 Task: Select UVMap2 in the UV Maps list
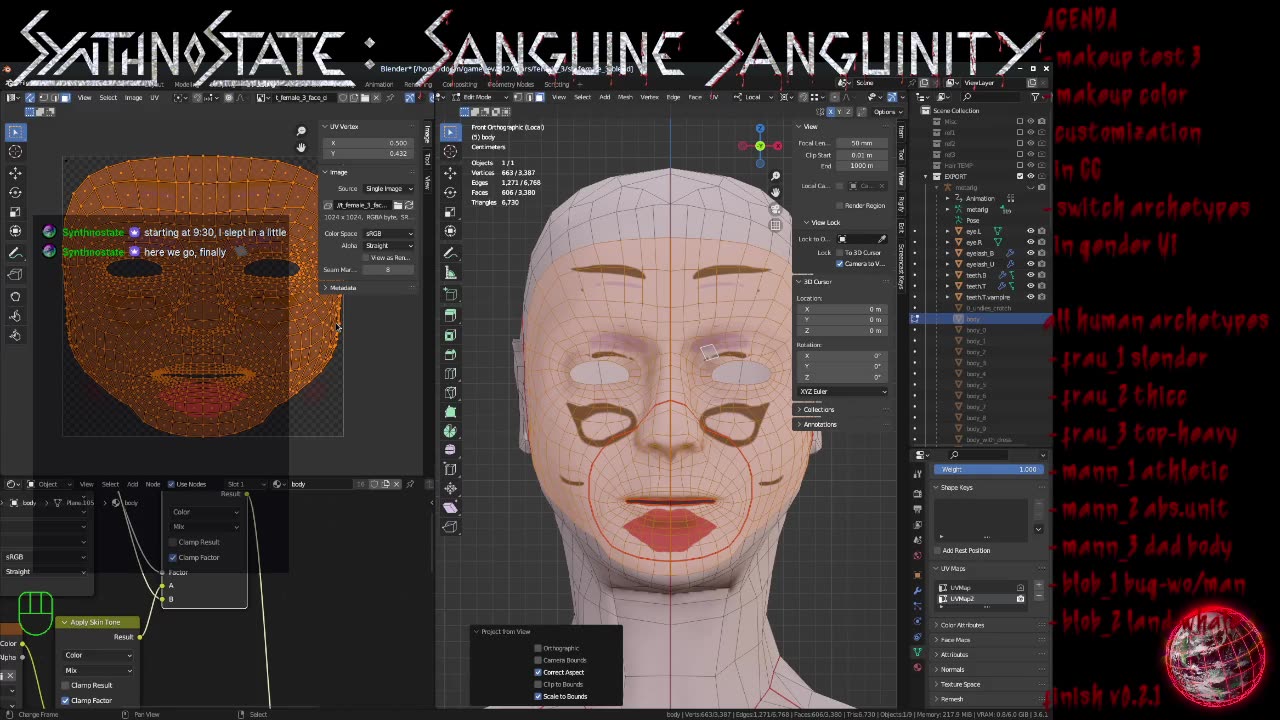pyautogui.click(x=980, y=599)
